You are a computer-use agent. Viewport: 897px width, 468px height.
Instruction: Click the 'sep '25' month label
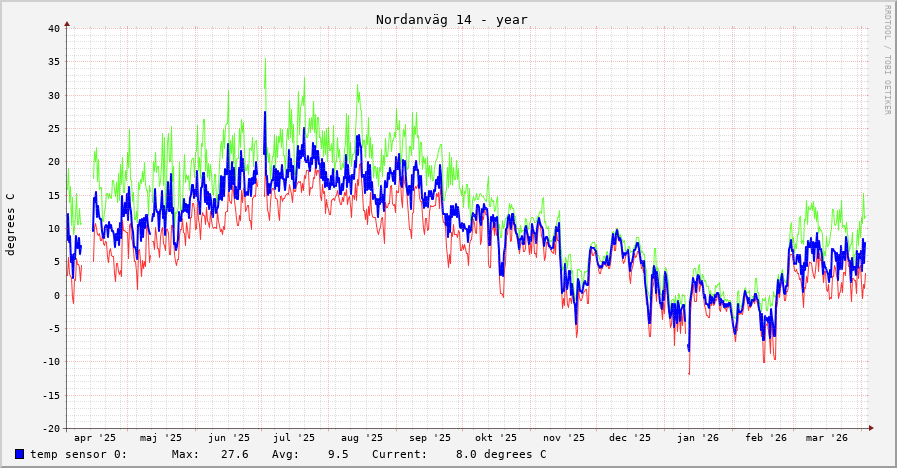tap(430, 438)
